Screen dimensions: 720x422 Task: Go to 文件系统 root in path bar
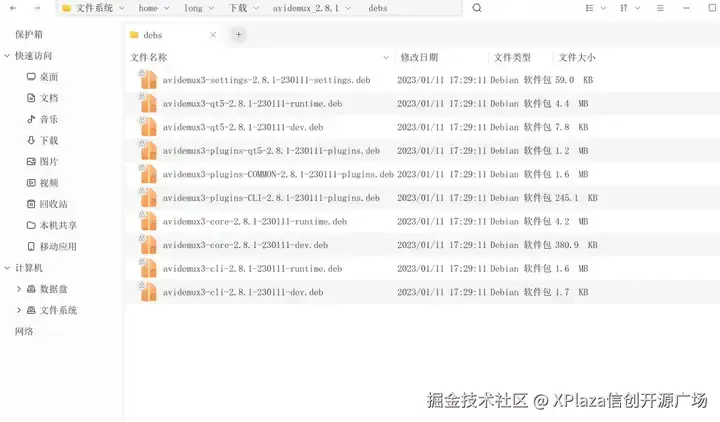(x=94, y=8)
